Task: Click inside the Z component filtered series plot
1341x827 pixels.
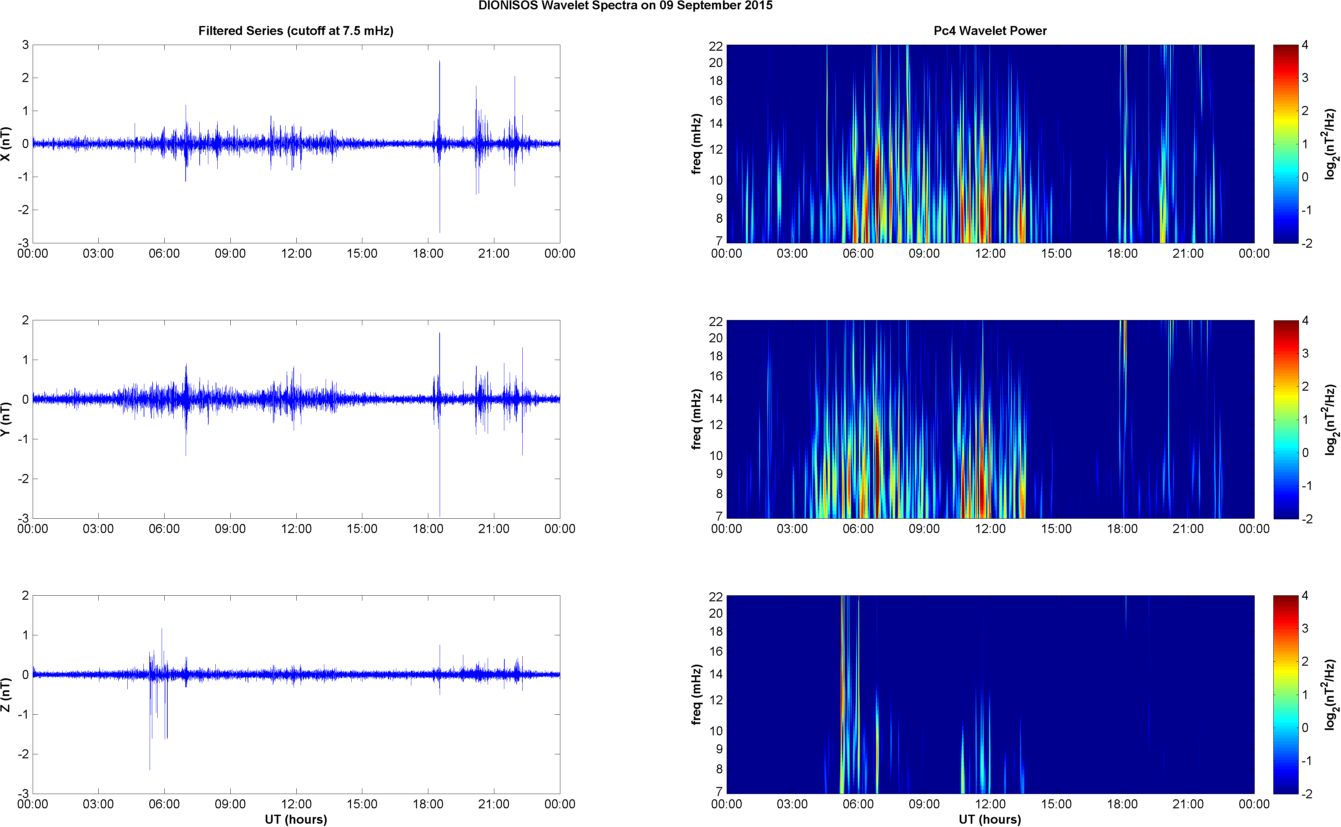Action: click(297, 694)
